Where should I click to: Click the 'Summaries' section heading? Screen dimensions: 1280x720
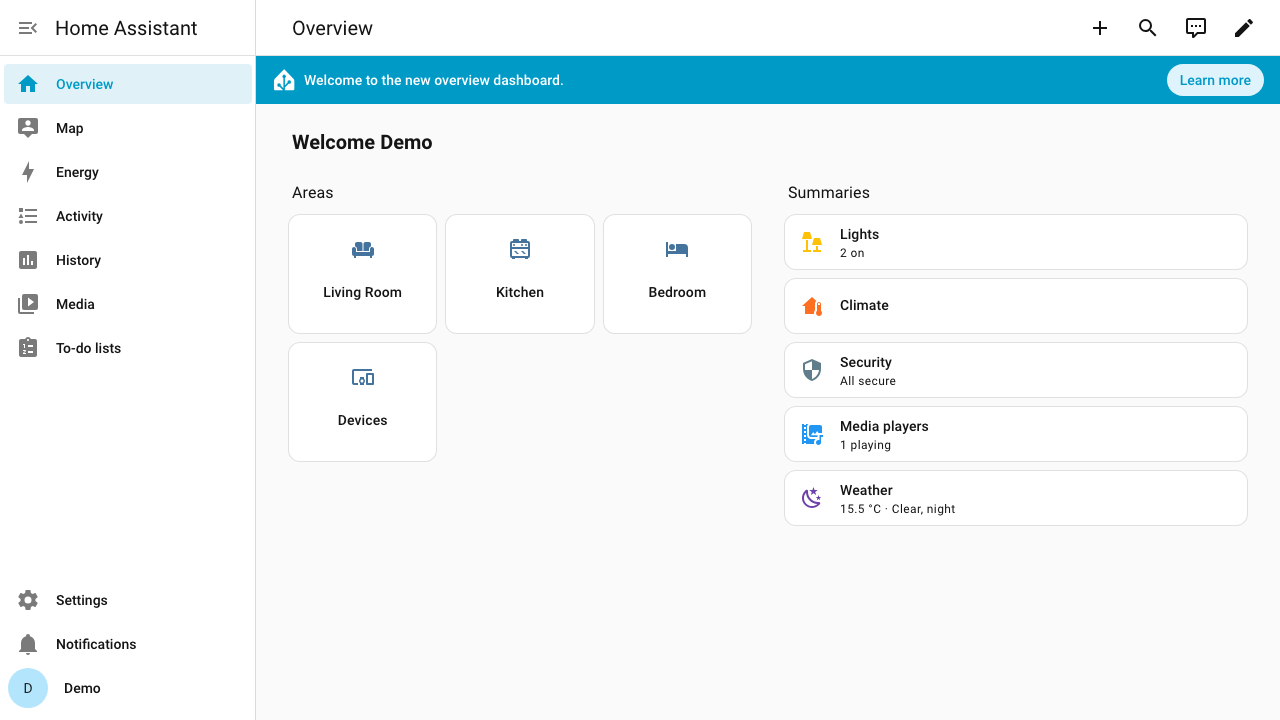pos(829,192)
